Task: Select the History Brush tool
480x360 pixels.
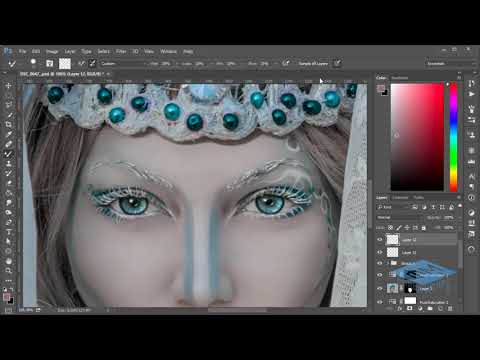Action: (x=9, y=173)
